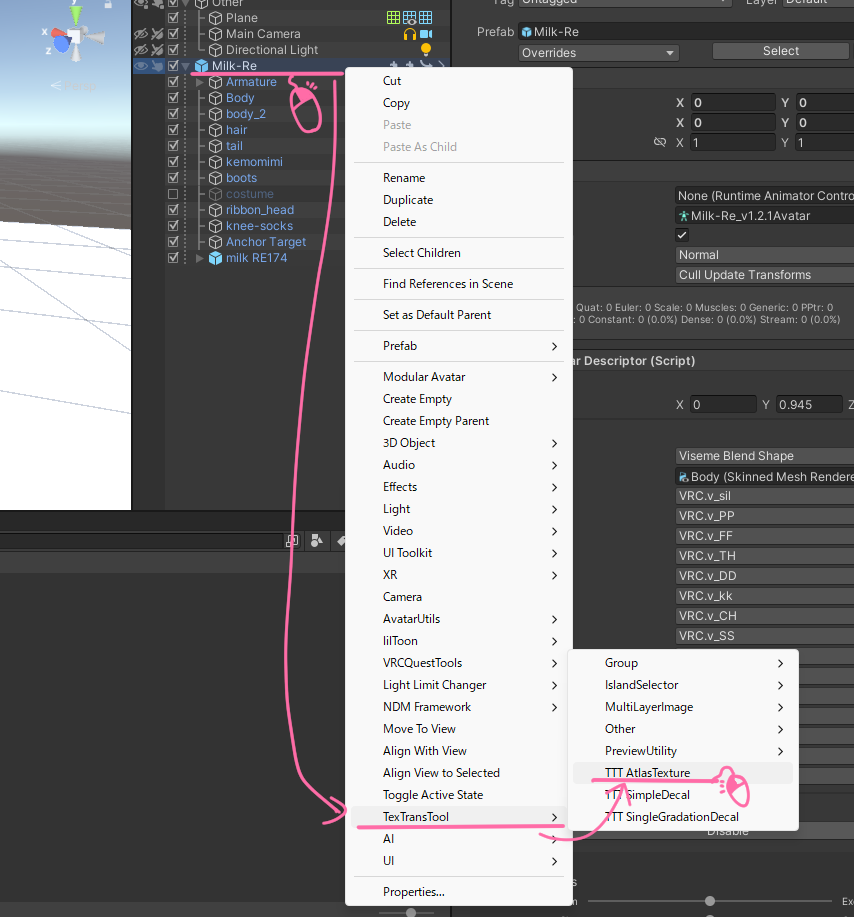Viewport: 854px width, 917px height.
Task: Click the Y position field showing 0.945
Action: tap(809, 405)
